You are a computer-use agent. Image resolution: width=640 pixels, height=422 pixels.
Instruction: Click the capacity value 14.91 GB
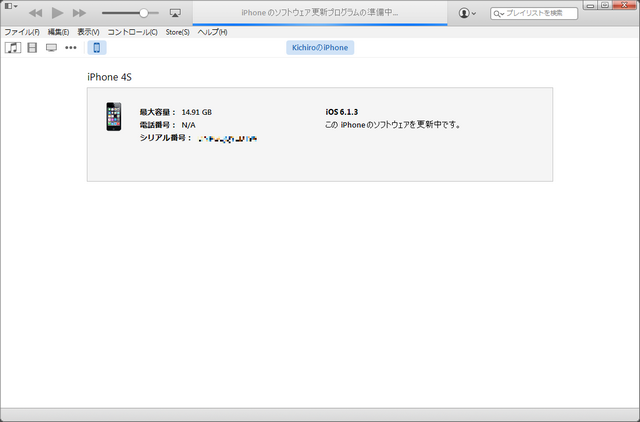[197, 112]
